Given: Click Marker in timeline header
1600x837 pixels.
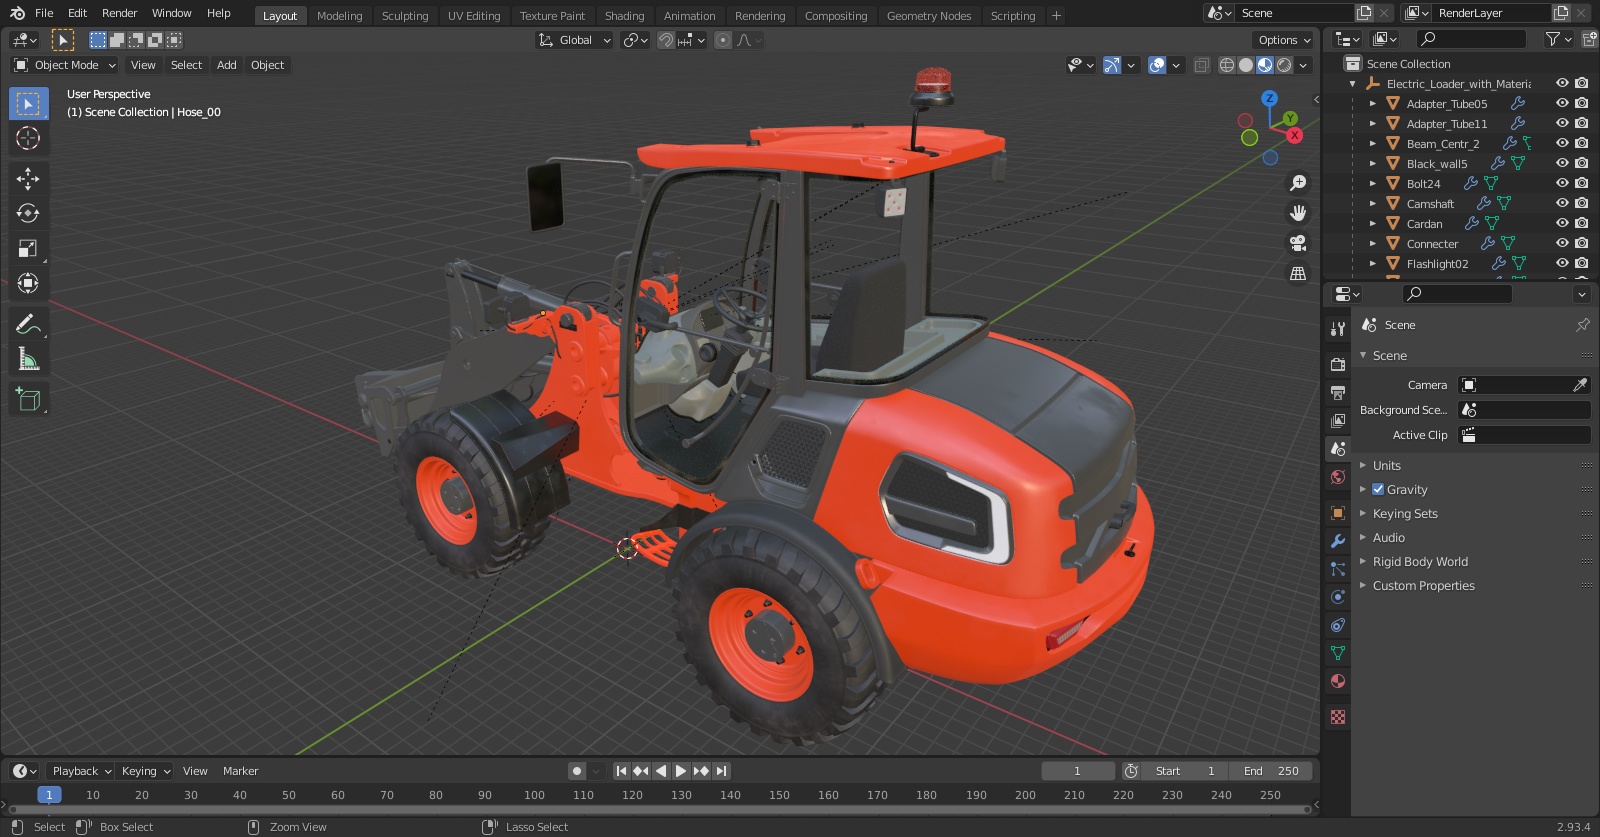Looking at the screenshot, I should 240,771.
